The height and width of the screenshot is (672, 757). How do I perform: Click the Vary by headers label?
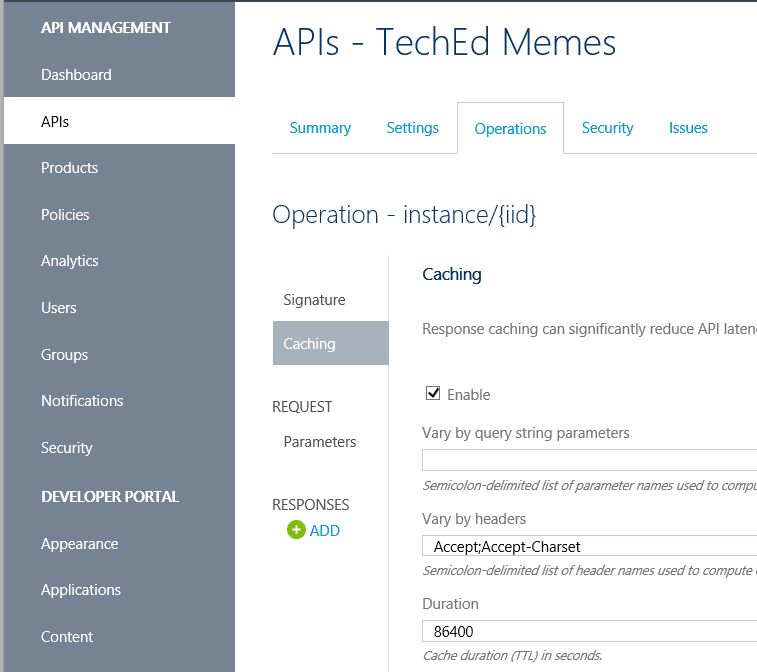[474, 519]
